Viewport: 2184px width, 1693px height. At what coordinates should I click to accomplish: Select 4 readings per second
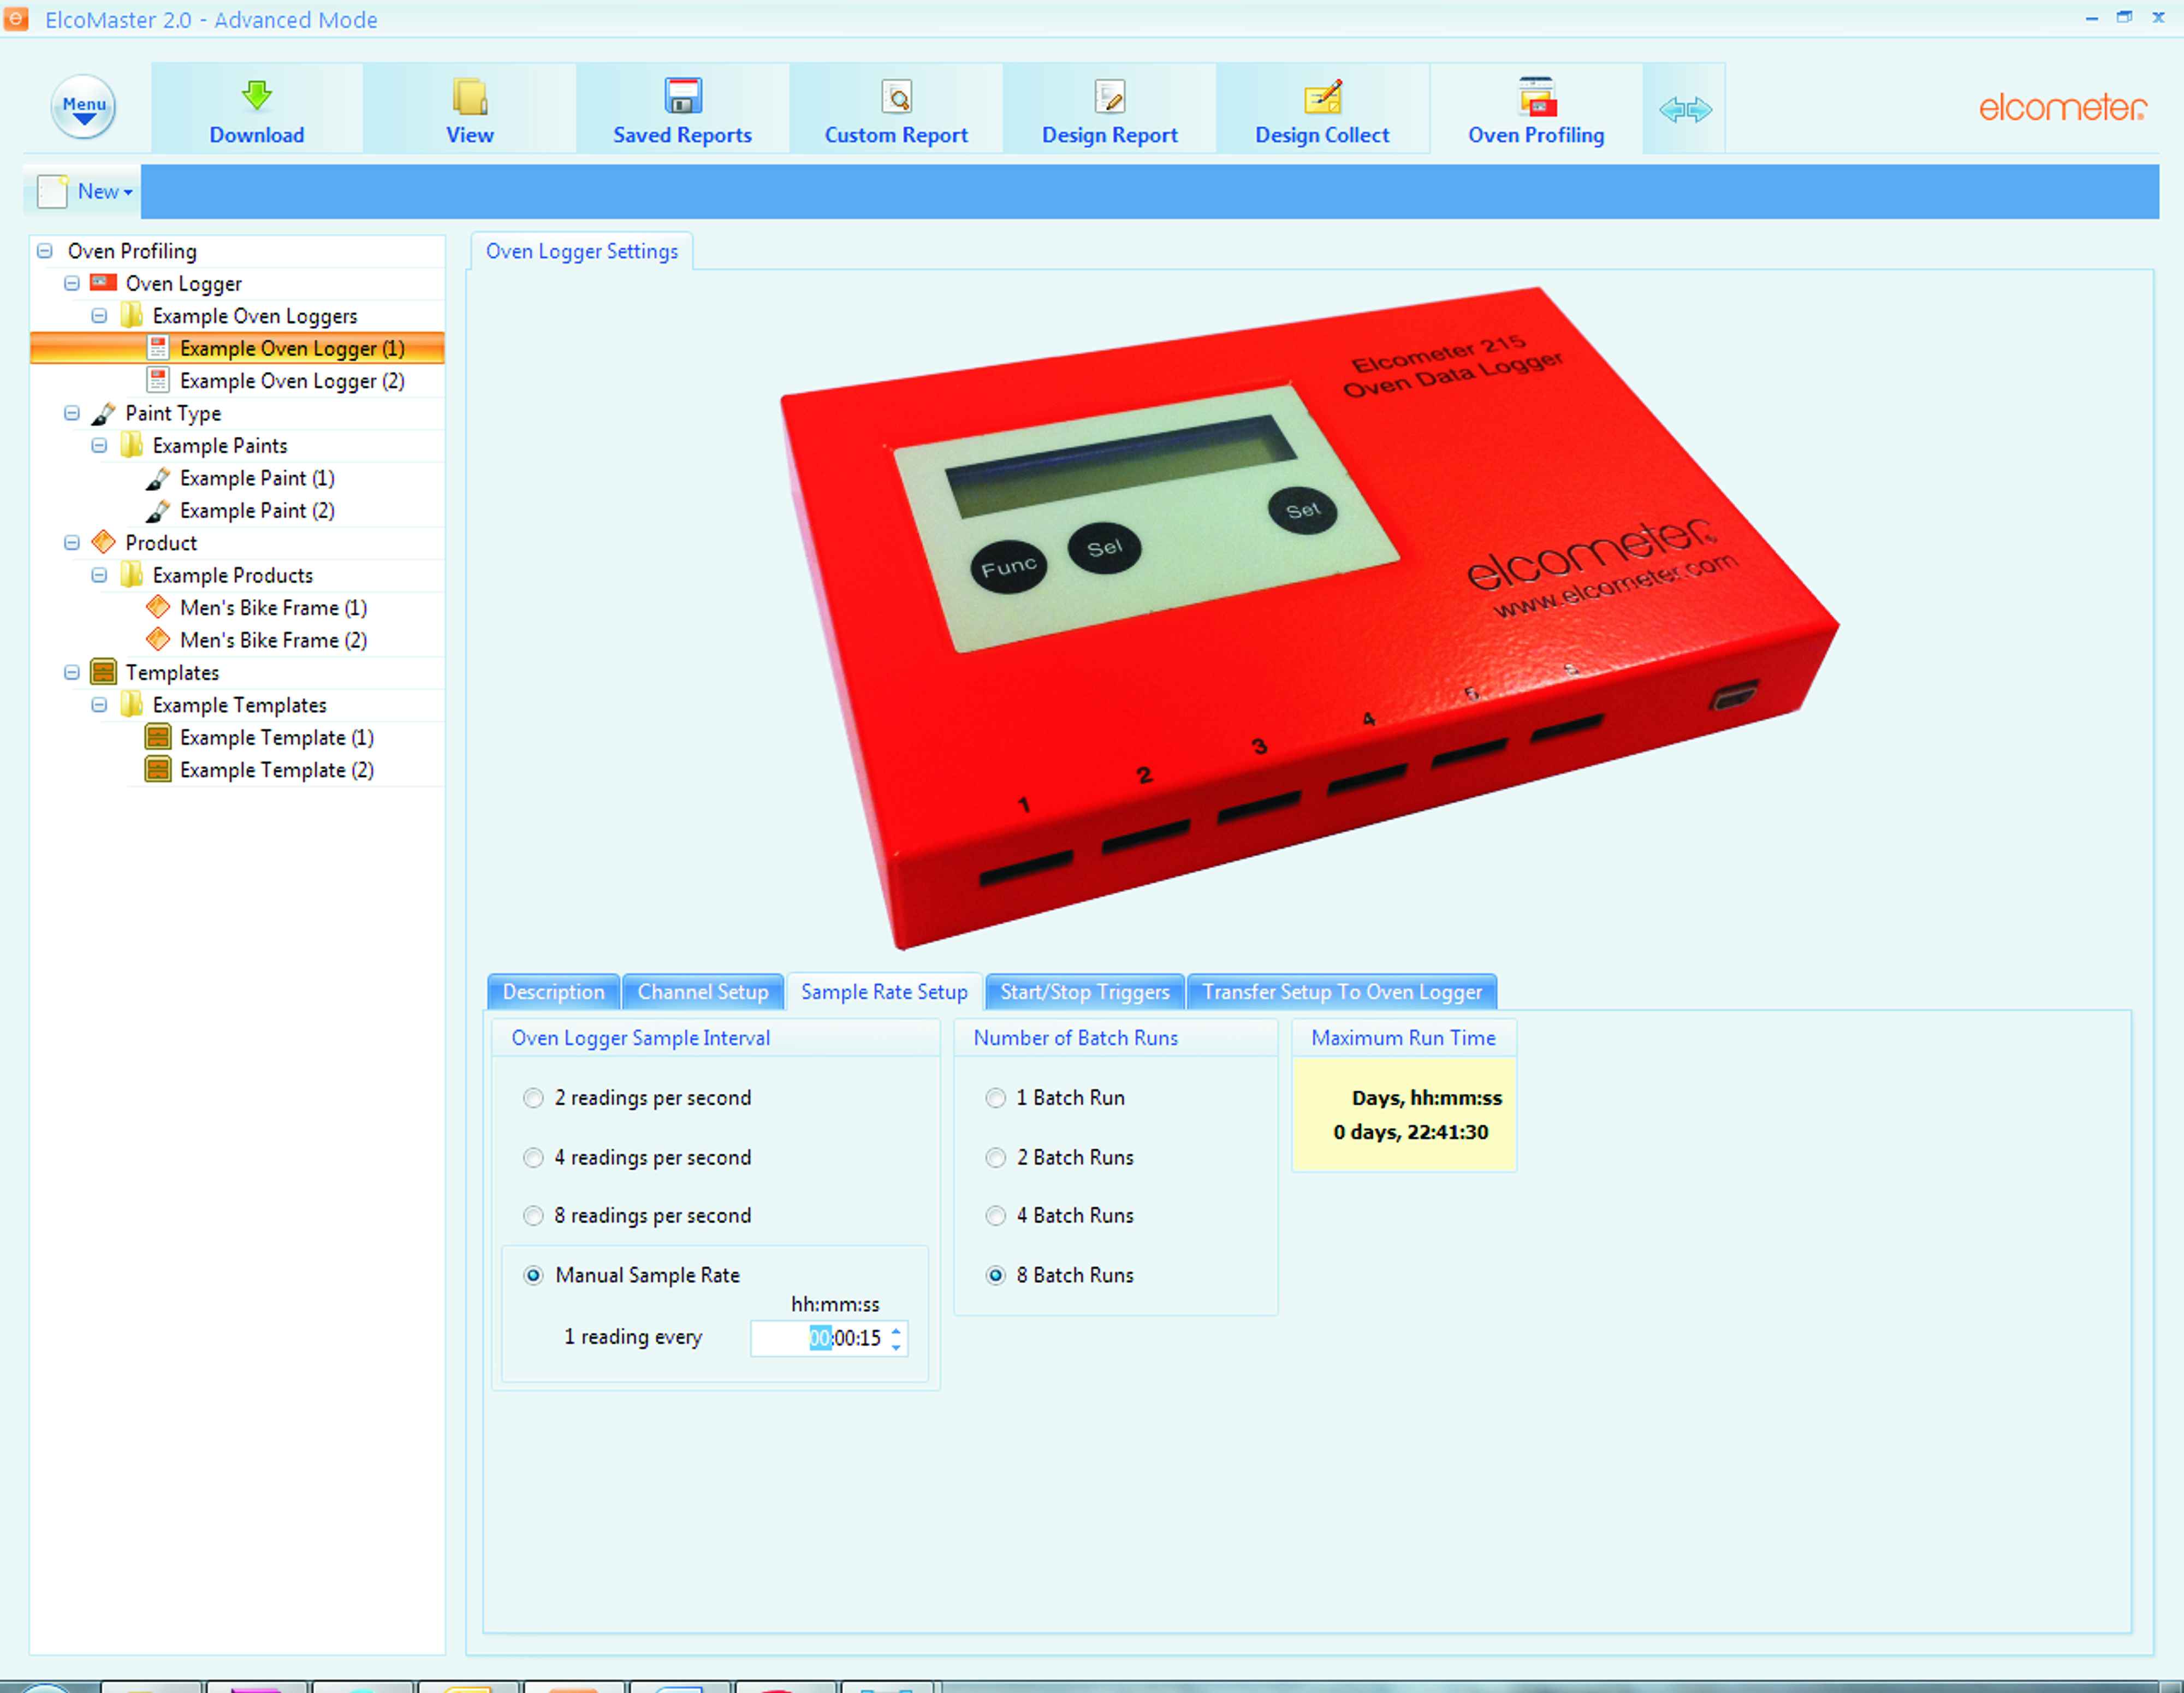tap(534, 1158)
